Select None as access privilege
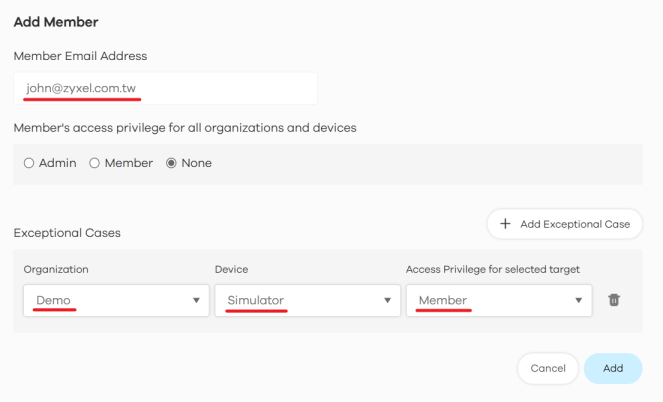The image size is (663, 402). (171, 163)
